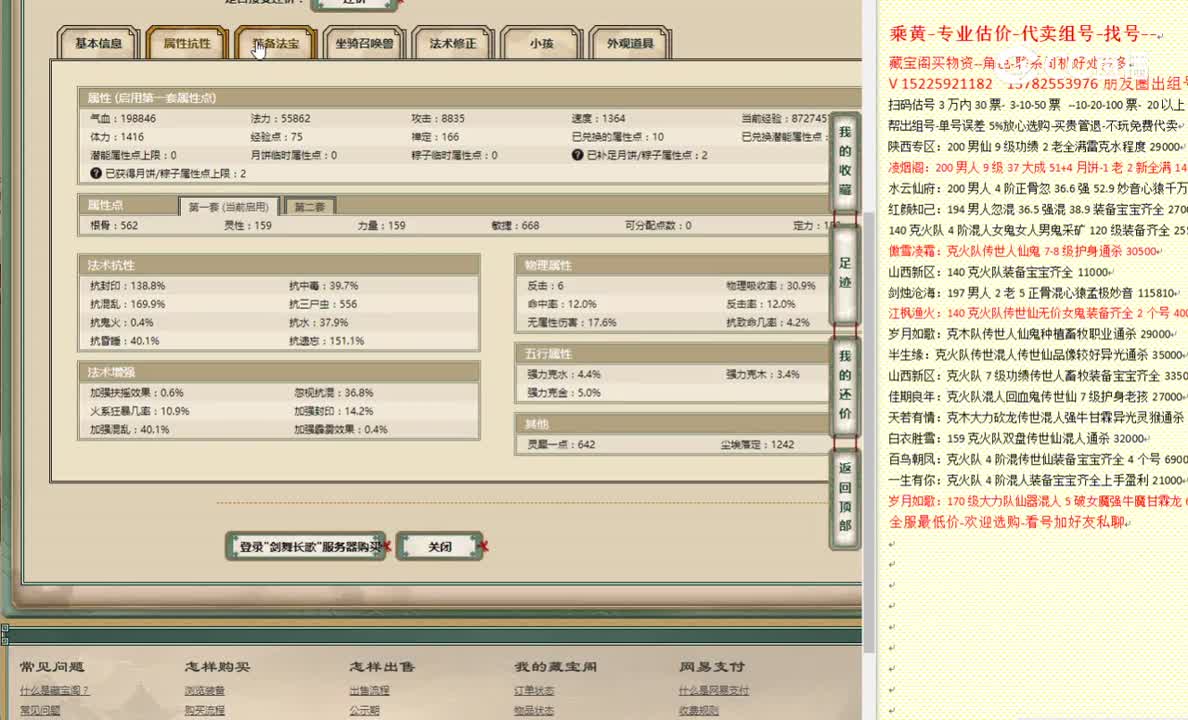Click the page vertical scrollbar
Image resolution: width=1188 pixels, height=720 pixels.
(x=869, y=432)
